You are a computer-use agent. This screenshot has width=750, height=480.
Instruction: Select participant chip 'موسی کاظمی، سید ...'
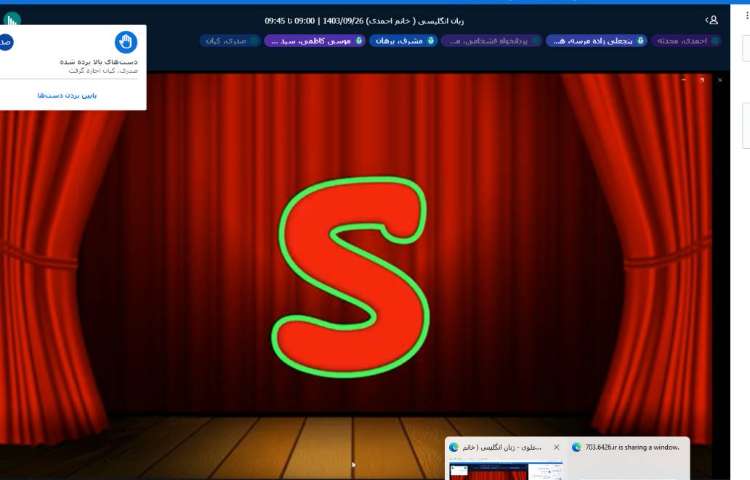point(315,41)
